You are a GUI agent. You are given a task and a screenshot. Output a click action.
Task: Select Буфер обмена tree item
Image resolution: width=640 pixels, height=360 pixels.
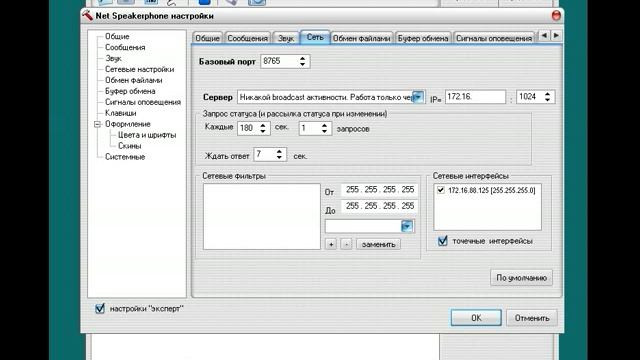130,91
